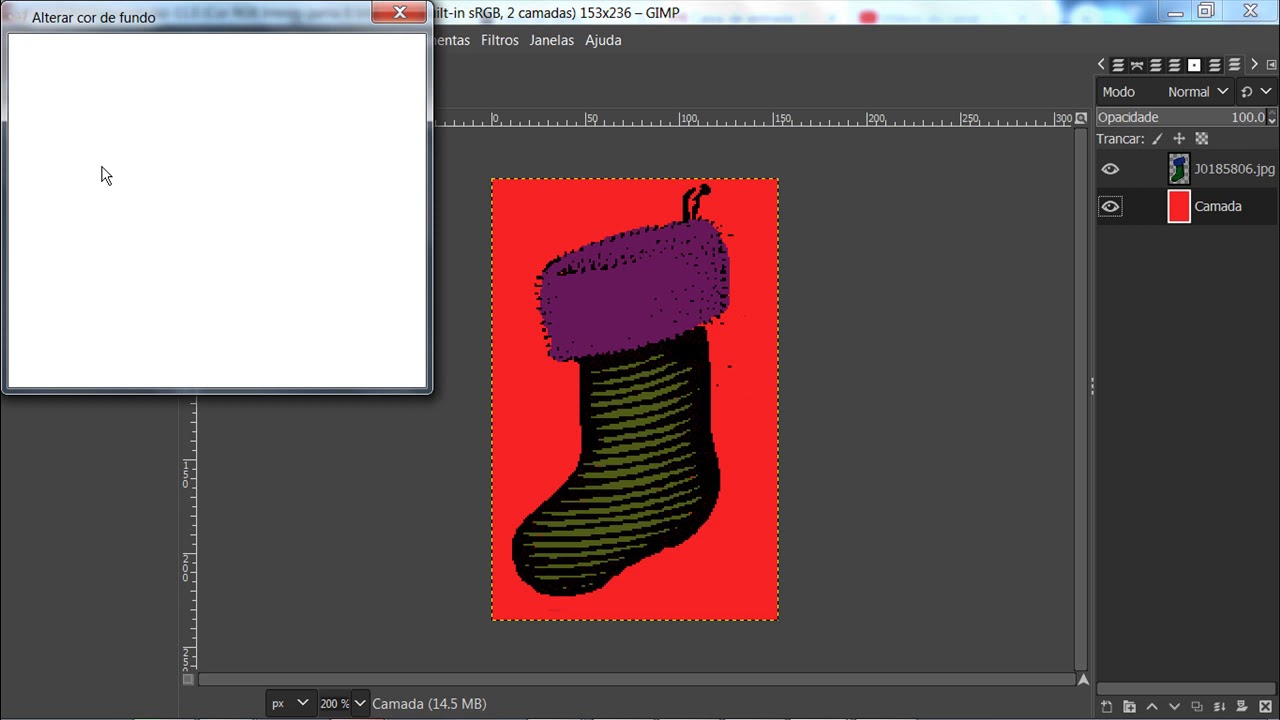The height and width of the screenshot is (720, 1280).
Task: Click the vertical canvas scrollbar
Action: point(1082,398)
